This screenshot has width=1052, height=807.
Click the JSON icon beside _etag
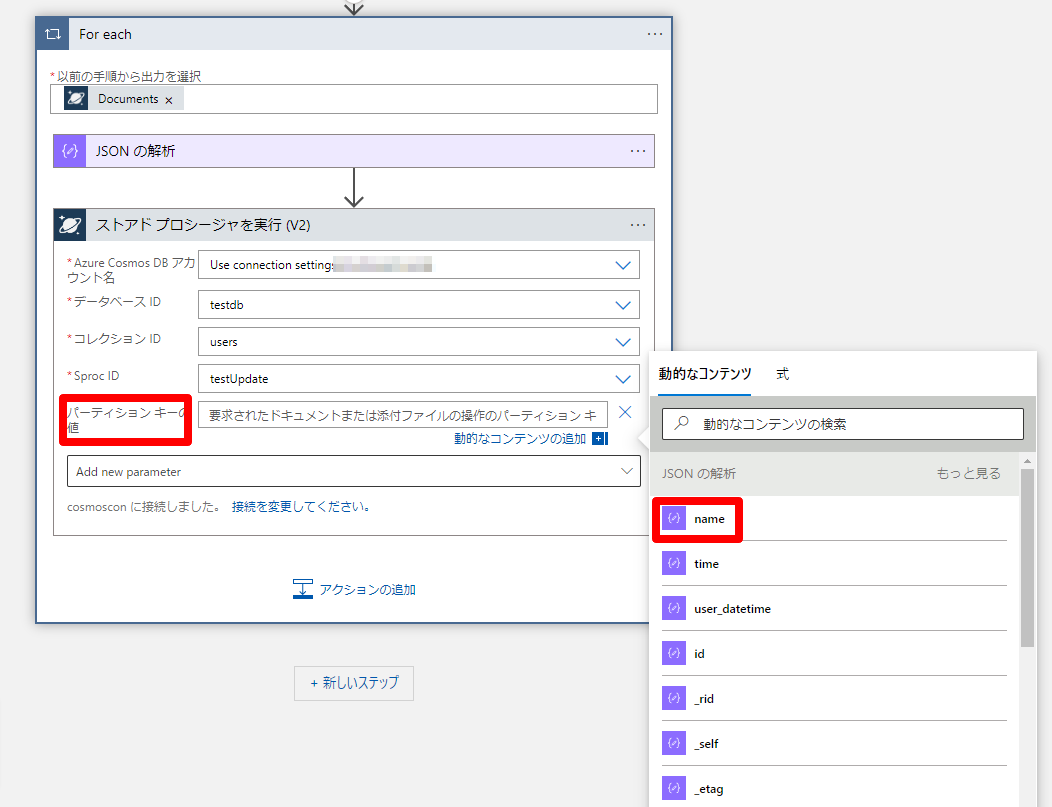click(674, 788)
